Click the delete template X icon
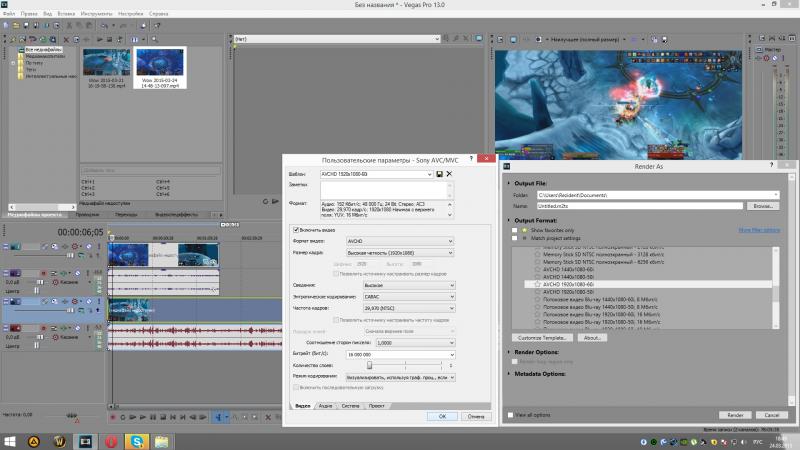 click(x=449, y=174)
